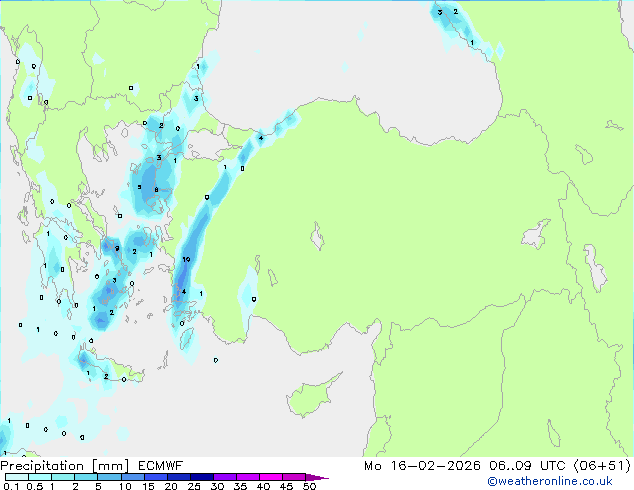The width and height of the screenshot is (634, 490).
Task: Click the '15' legend scale label
Action: 148,486
